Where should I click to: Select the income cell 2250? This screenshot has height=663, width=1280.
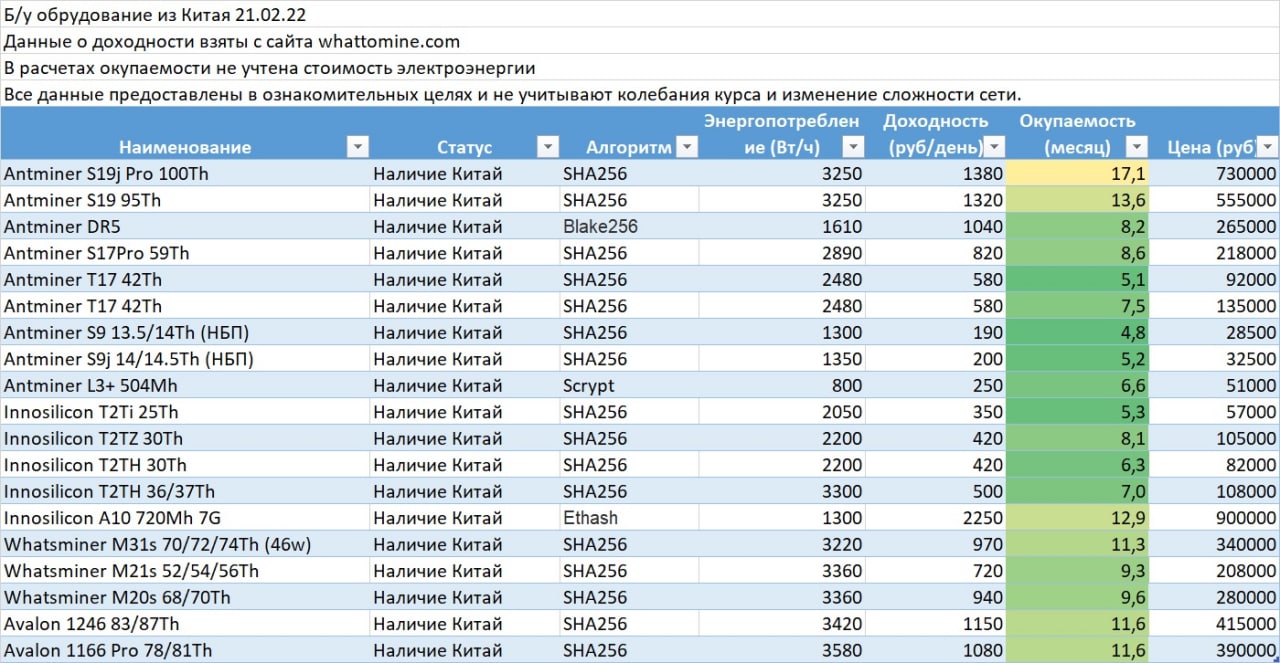click(936, 518)
